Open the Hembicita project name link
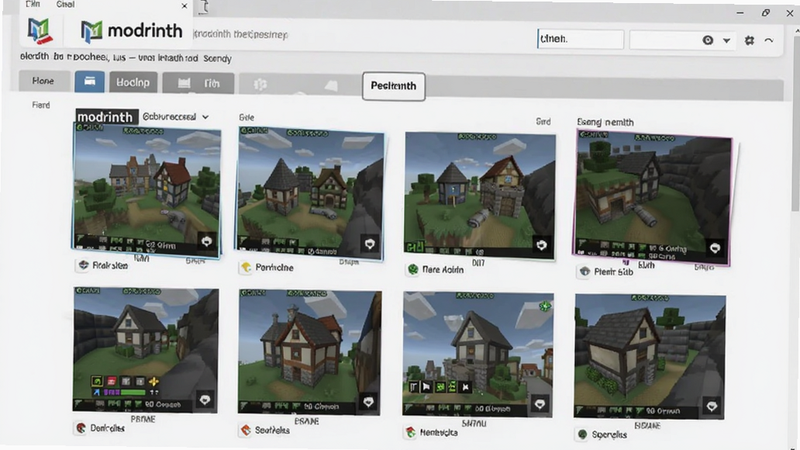The width and height of the screenshot is (800, 450). (x=439, y=433)
